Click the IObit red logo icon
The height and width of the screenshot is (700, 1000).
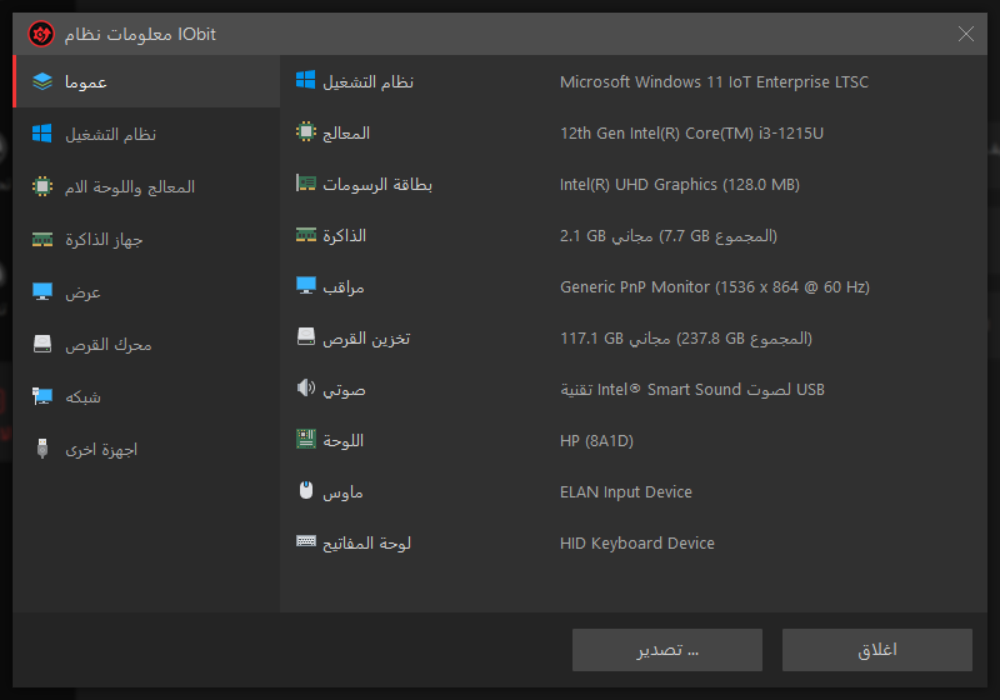coord(41,34)
